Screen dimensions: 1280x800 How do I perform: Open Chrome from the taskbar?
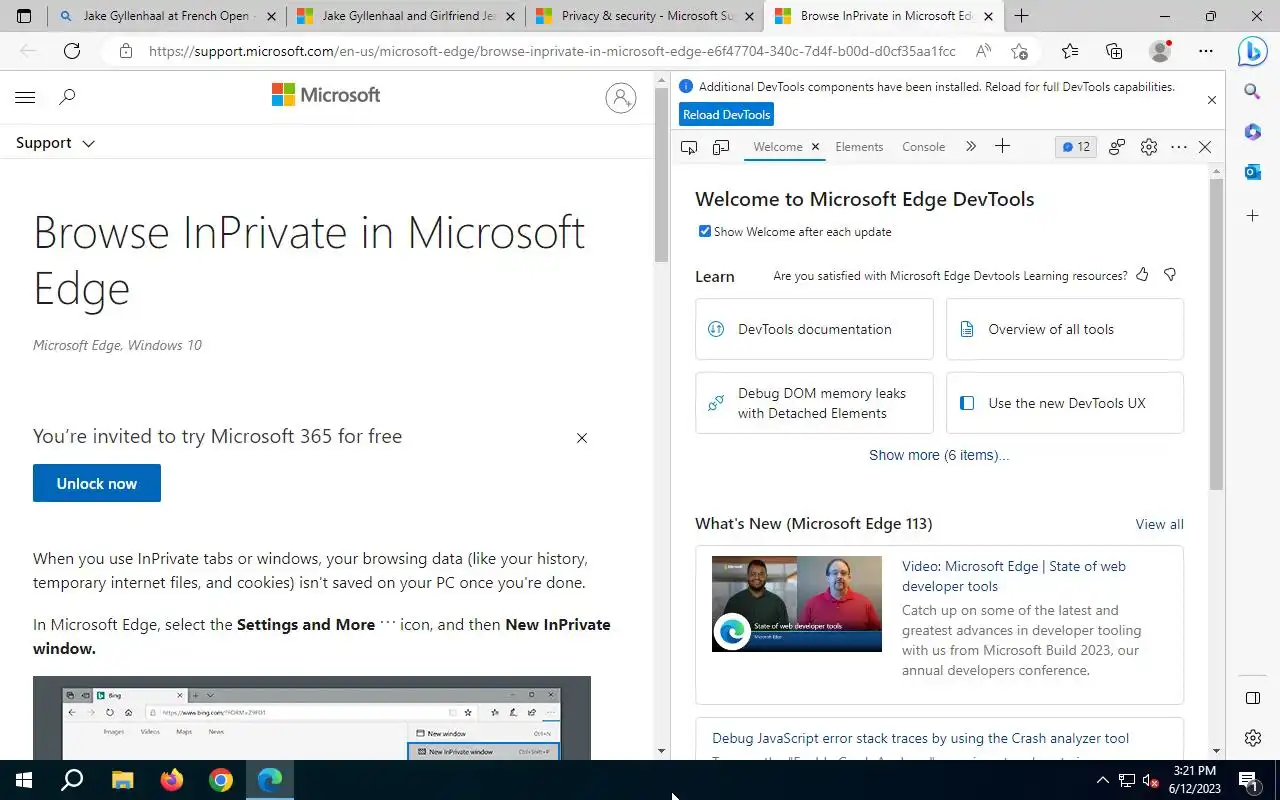point(221,780)
